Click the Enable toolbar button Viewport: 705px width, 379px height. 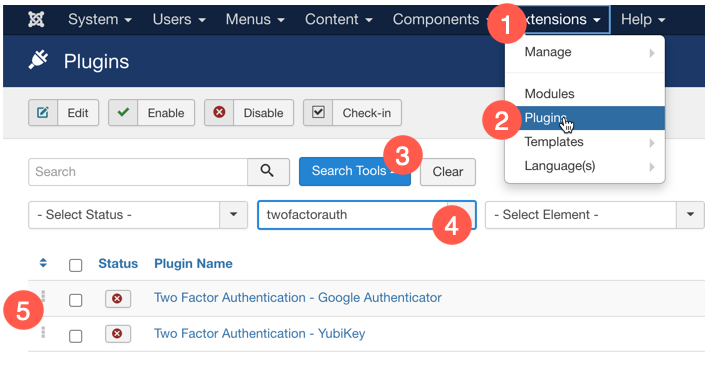152,112
